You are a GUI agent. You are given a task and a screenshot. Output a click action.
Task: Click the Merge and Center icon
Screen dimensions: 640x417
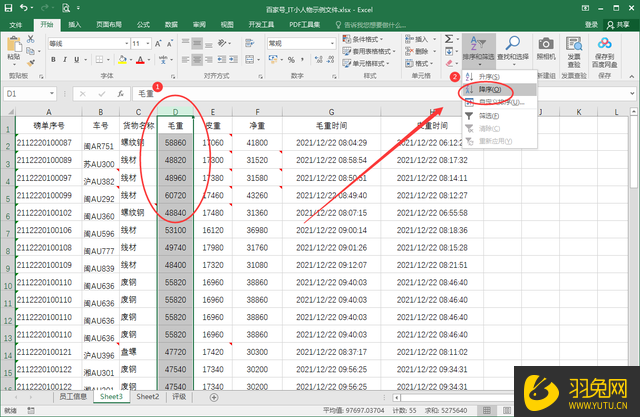pos(249,60)
